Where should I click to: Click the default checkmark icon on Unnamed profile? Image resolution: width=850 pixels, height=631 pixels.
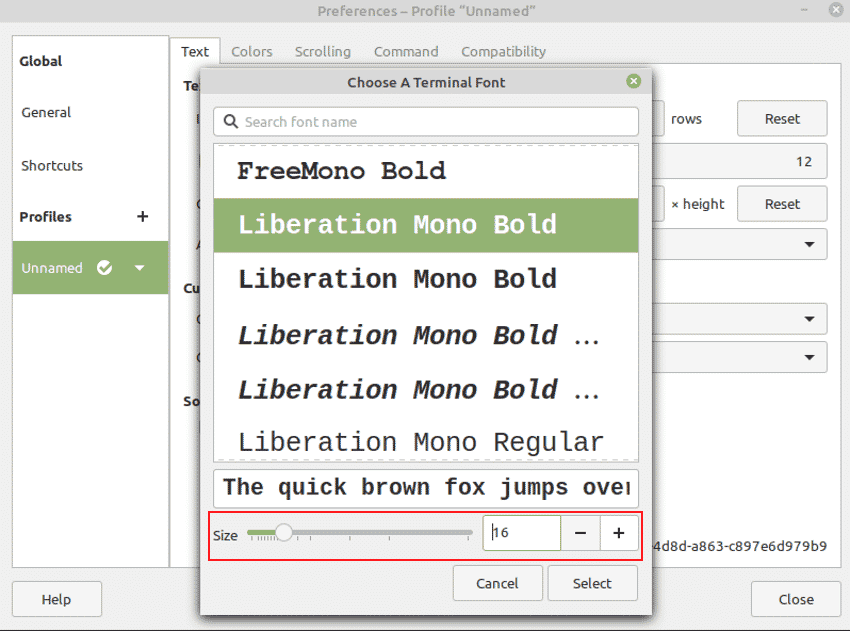[x=105, y=267]
